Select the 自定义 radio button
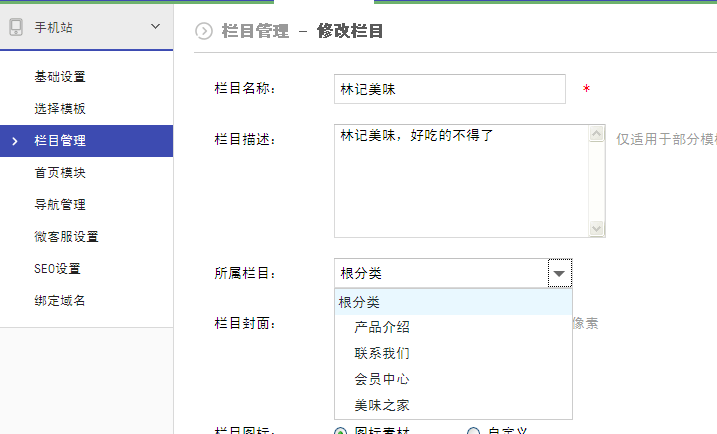 click(x=474, y=431)
